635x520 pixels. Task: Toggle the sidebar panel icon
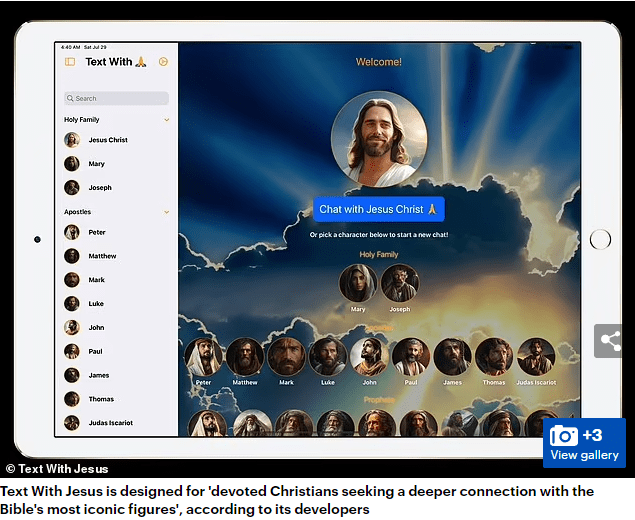click(x=70, y=62)
